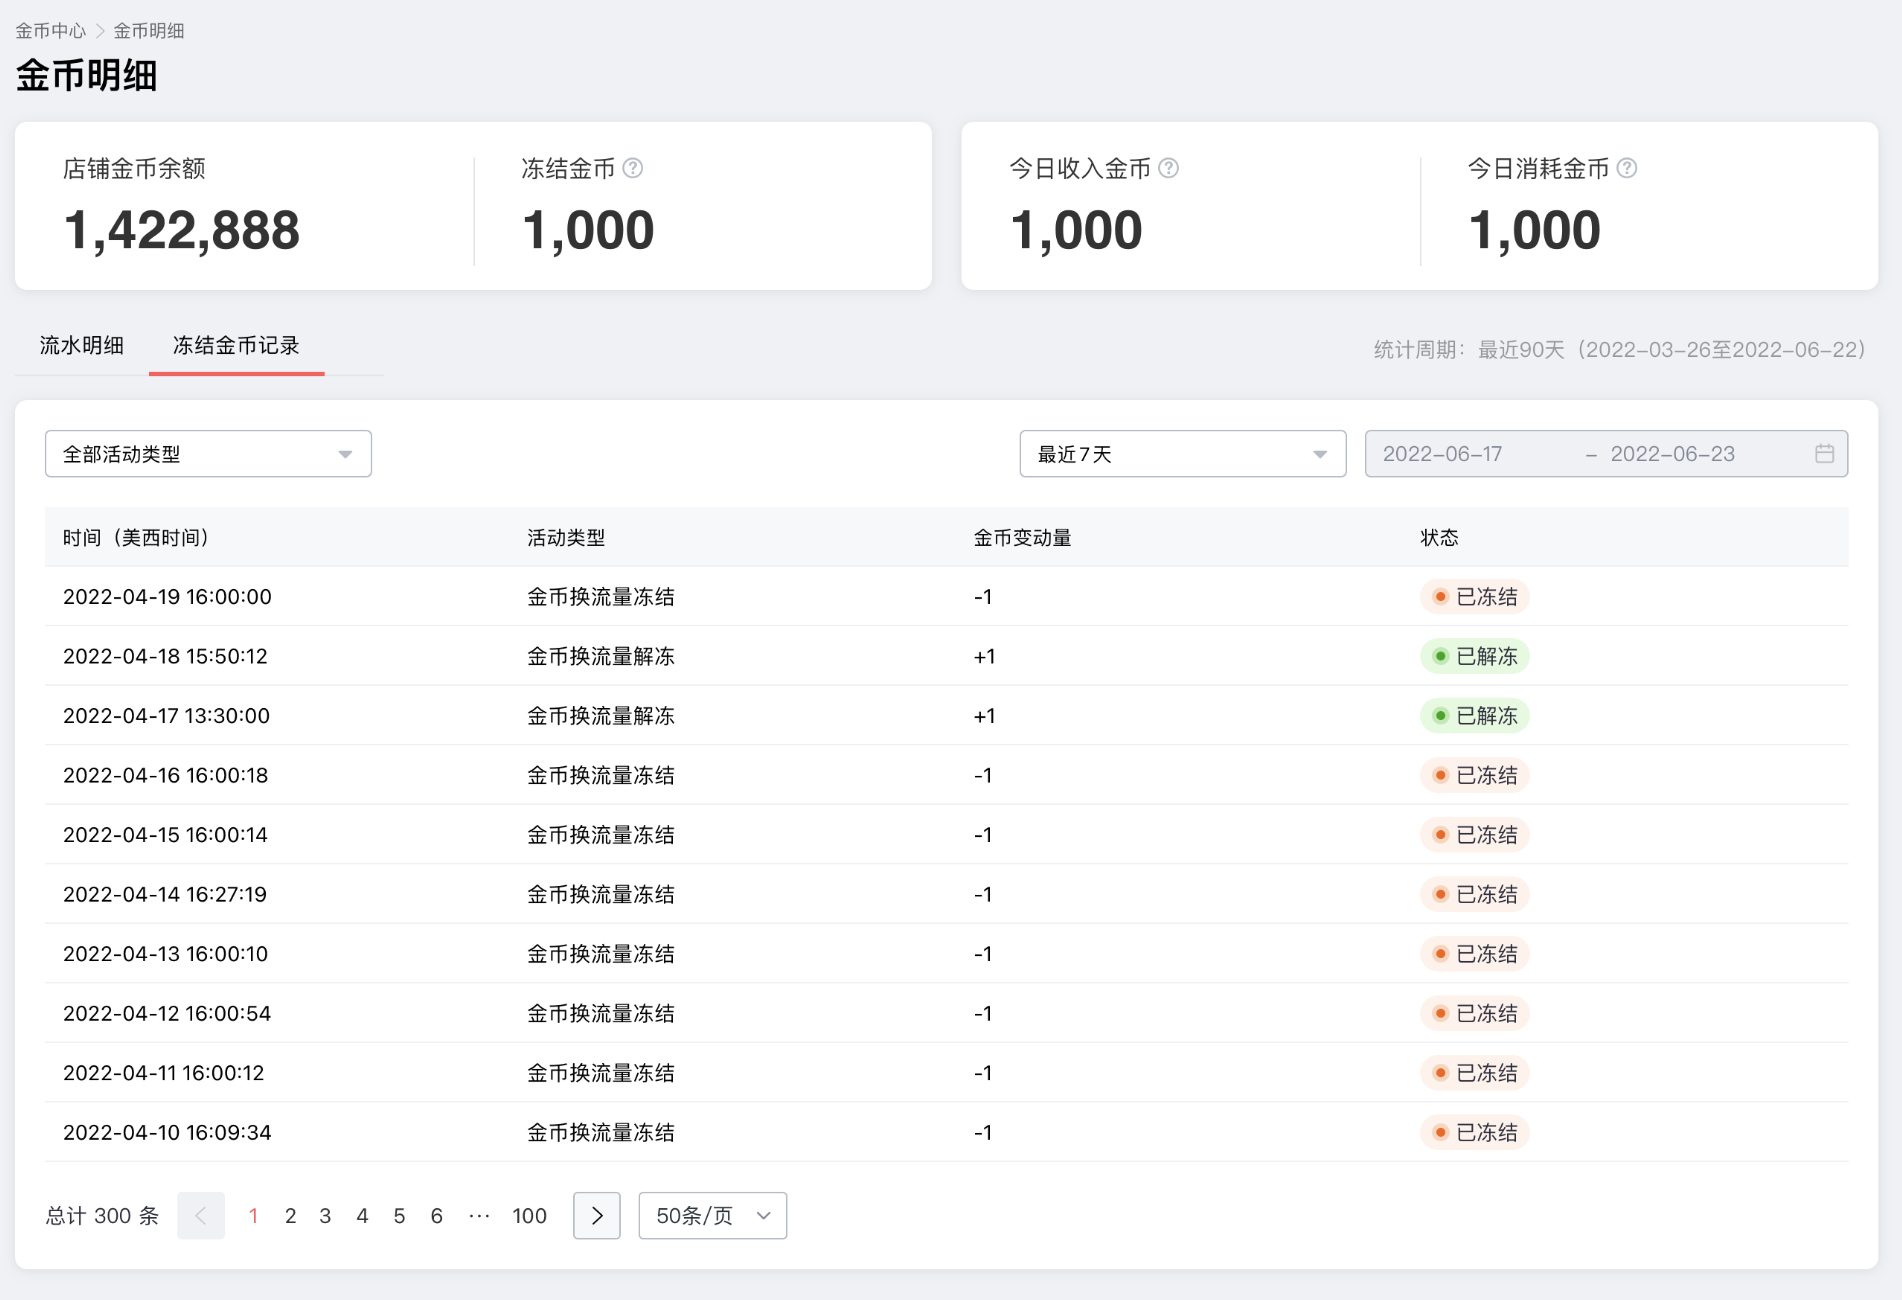Viewport: 1902px width, 1300px height.
Task: Click the pagination ellipsis to skip pages
Action: click(480, 1215)
